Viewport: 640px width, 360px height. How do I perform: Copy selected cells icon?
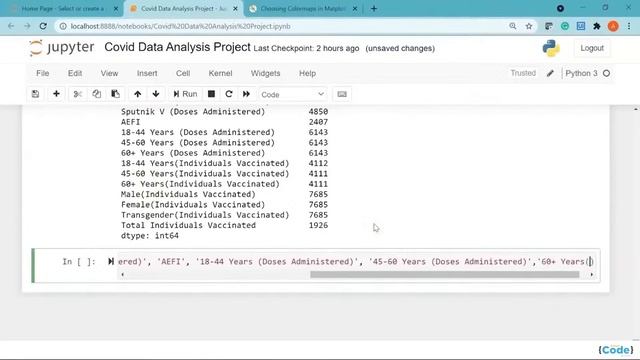click(96, 94)
